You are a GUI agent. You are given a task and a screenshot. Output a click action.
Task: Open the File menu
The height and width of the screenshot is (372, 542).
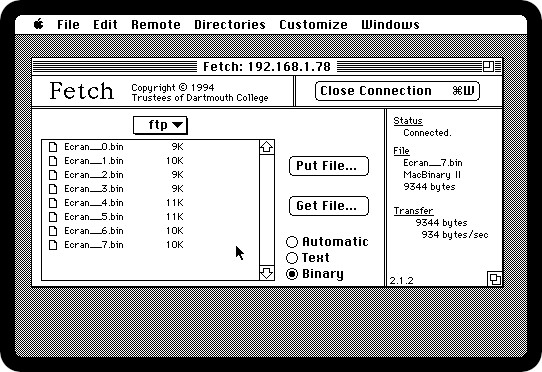(x=68, y=25)
